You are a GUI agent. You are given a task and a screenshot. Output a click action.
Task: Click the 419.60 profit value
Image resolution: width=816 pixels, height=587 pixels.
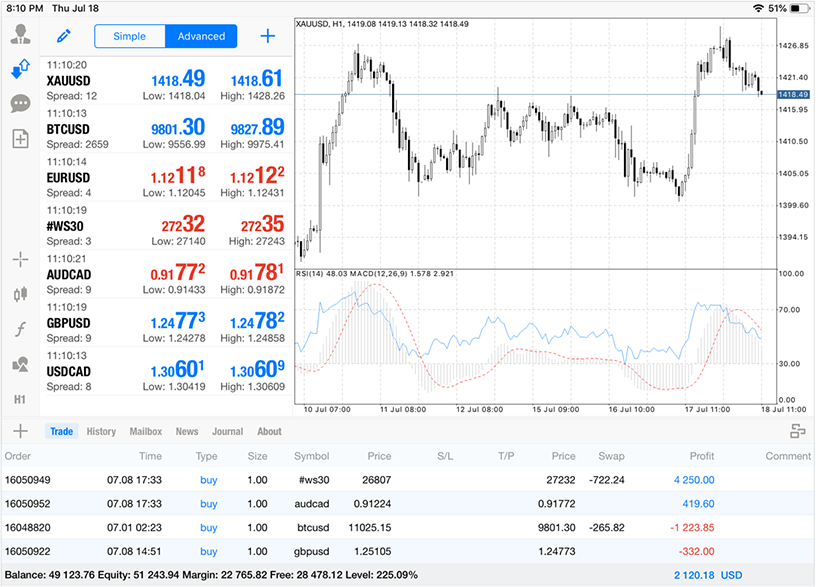click(698, 504)
